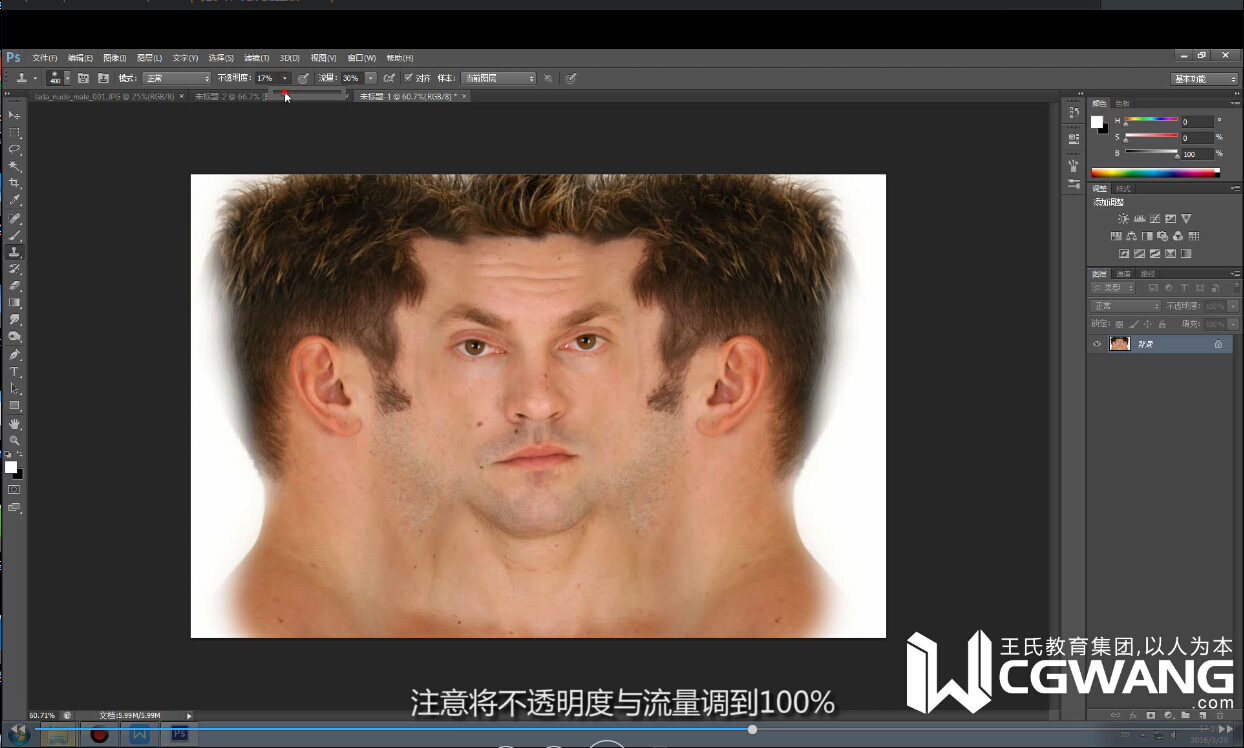The image size is (1244, 748).
Task: Switch to the 路径 paths tab
Action: point(1147,273)
